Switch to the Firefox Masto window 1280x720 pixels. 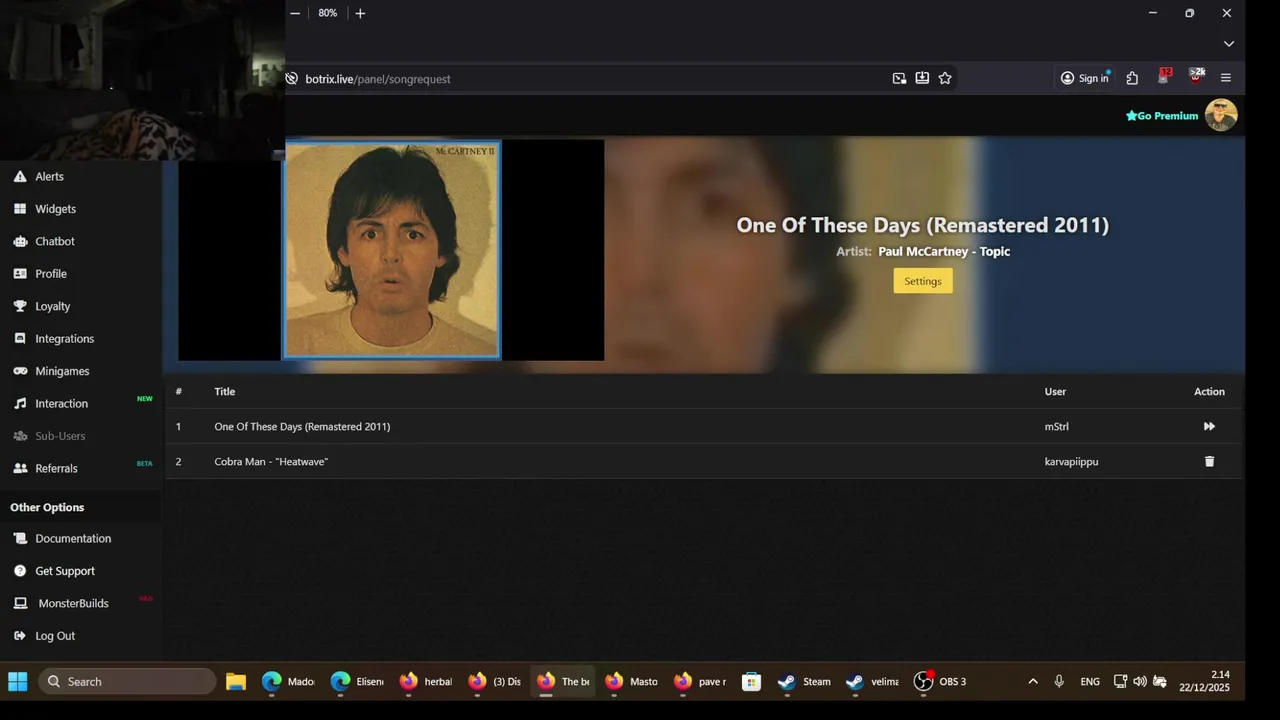631,682
